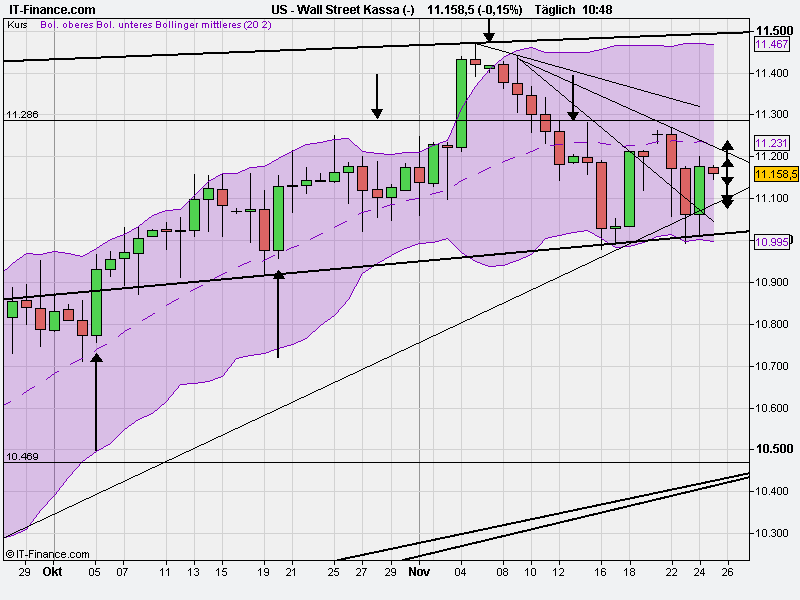Image resolution: width=800 pixels, height=600 pixels.
Task: Click the '26' date axis label
Action: pos(728,572)
